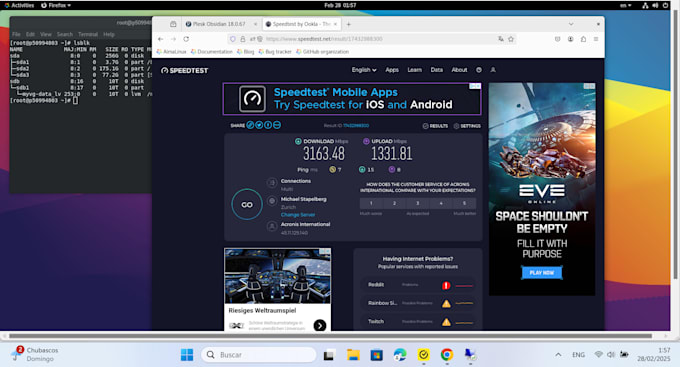Open the more share options icon

pyautogui.click(x=277, y=125)
